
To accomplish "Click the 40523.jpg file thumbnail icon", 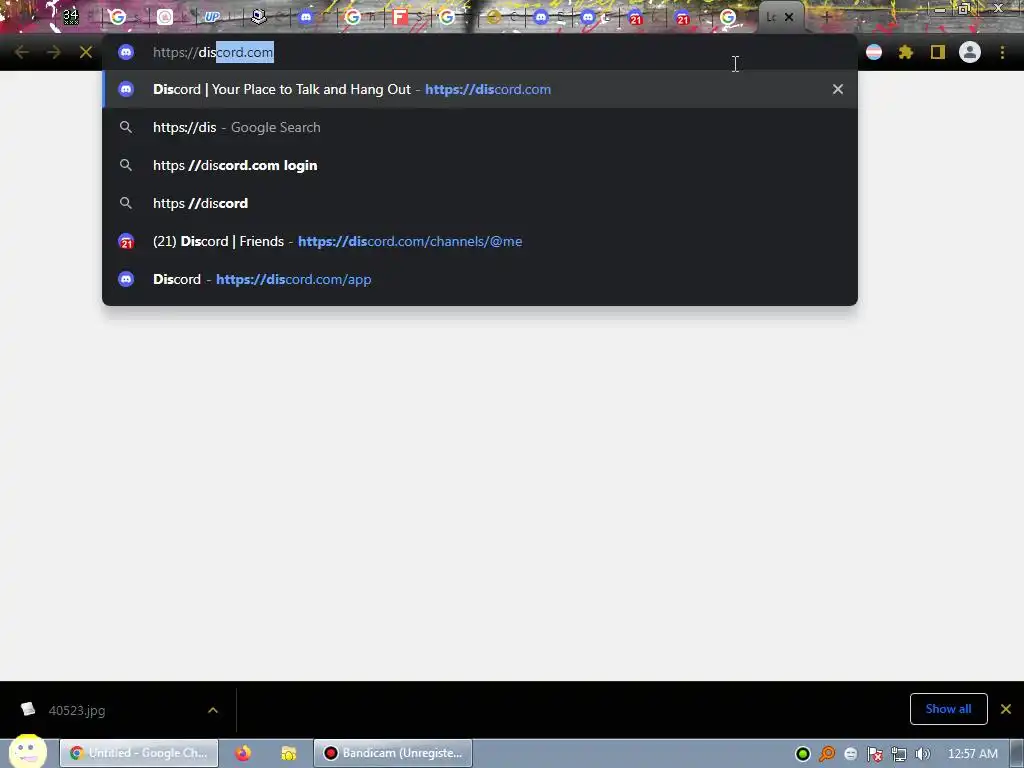I will click(27, 709).
